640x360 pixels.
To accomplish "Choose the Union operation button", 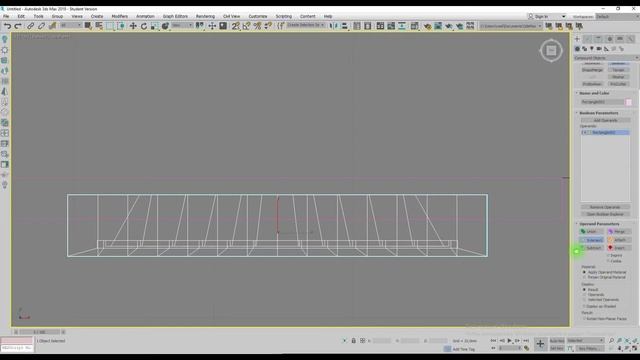I will [591, 231].
